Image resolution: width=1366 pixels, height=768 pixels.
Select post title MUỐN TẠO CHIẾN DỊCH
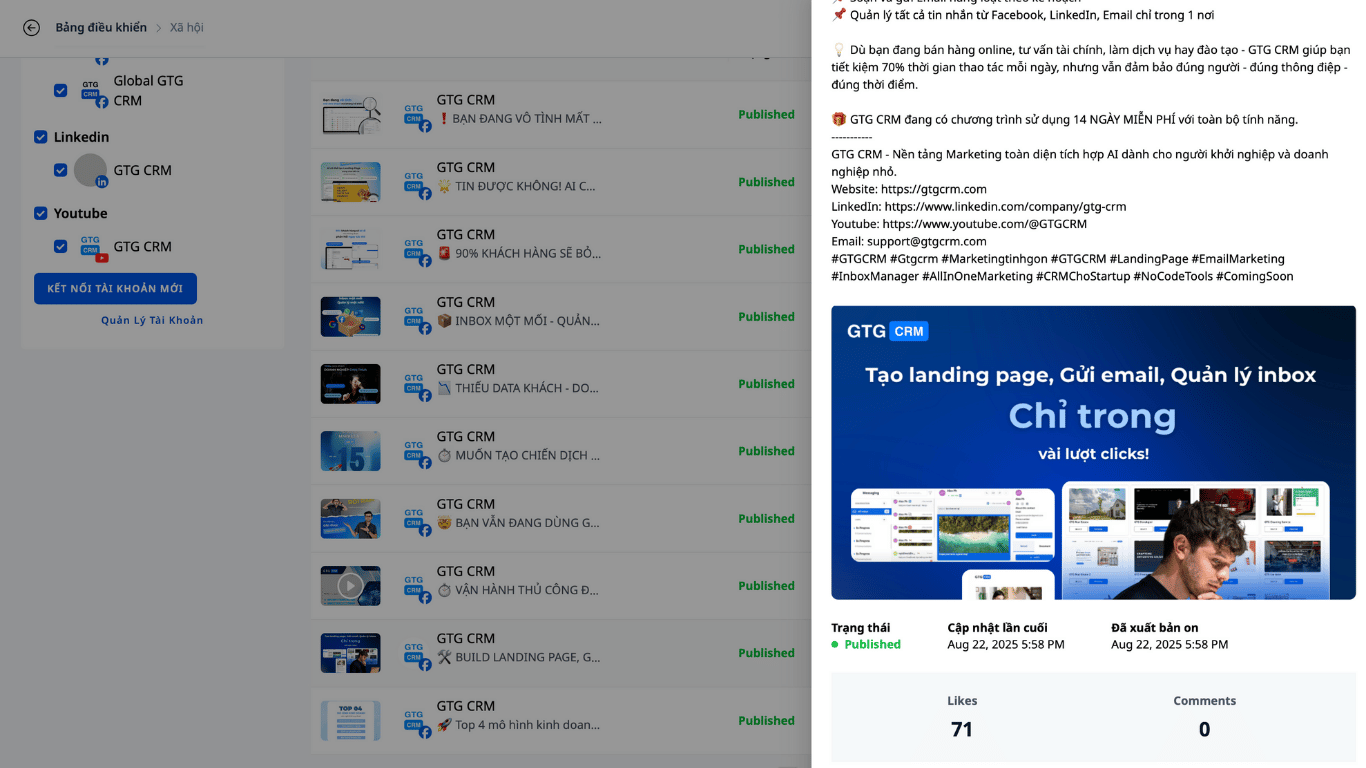click(x=518, y=455)
